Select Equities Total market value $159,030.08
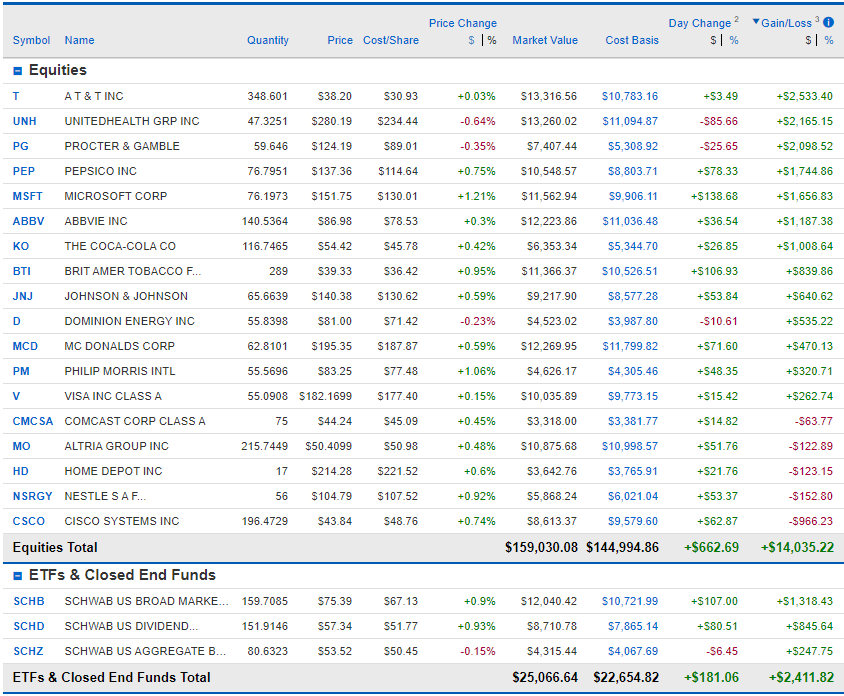 click(541, 548)
